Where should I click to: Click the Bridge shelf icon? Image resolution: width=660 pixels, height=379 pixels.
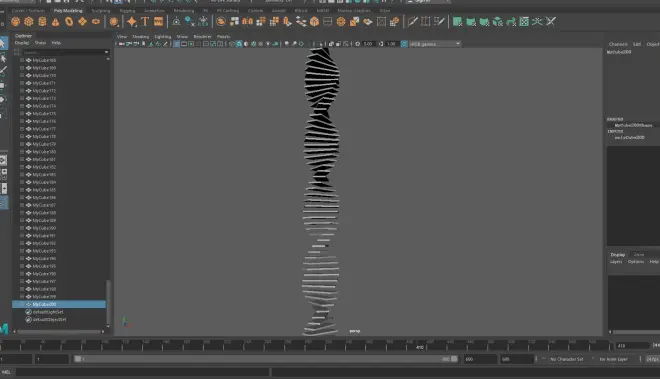(301, 21)
